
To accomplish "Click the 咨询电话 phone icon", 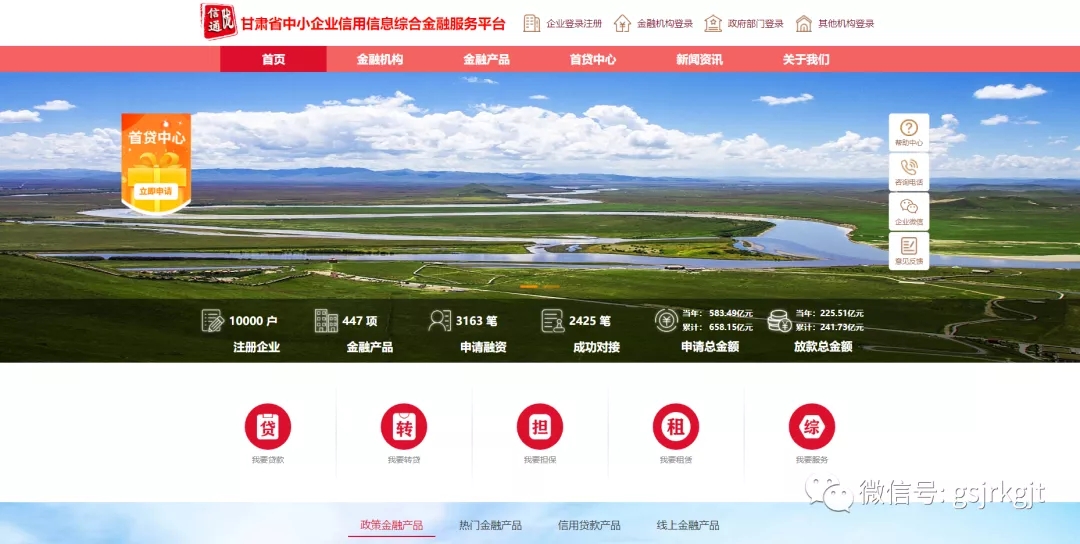I will [908, 172].
